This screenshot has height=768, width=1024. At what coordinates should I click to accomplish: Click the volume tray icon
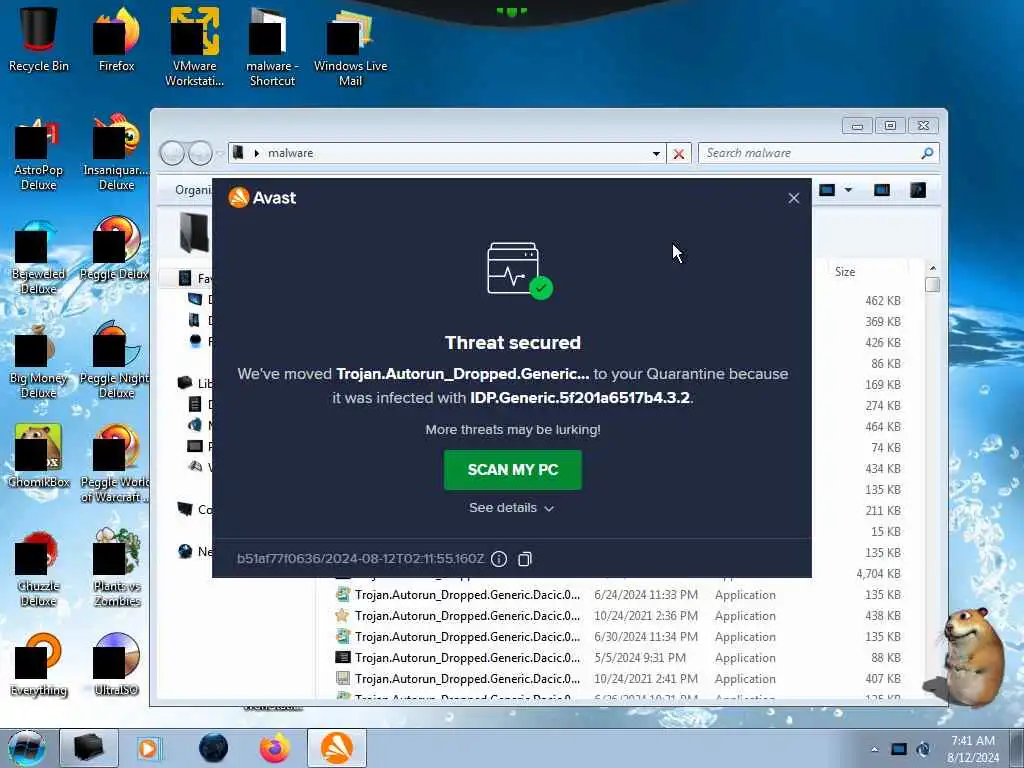[x=923, y=750]
